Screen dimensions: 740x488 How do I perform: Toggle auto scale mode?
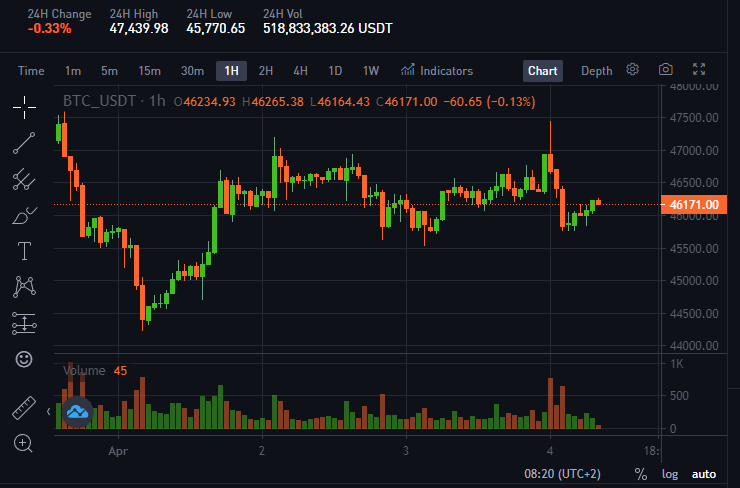click(704, 474)
